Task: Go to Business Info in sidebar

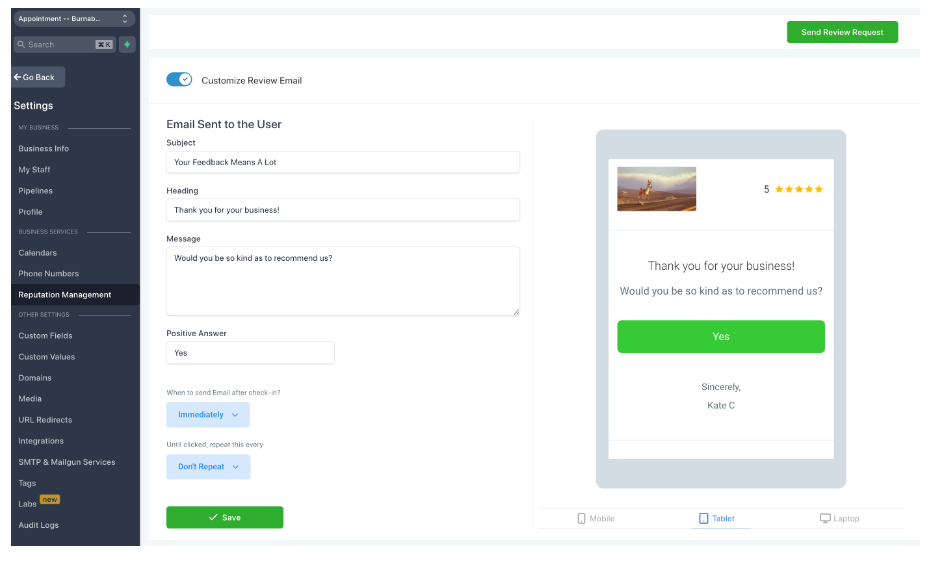Action: click(43, 148)
